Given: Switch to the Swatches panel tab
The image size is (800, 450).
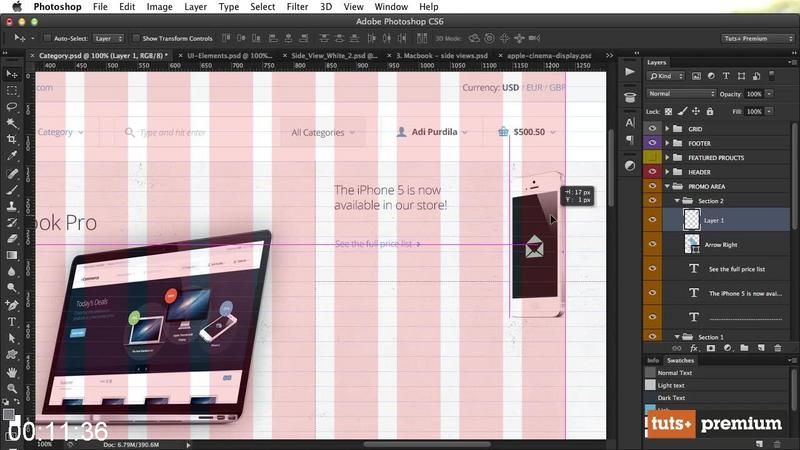Looking at the screenshot, I should pyautogui.click(x=681, y=360).
